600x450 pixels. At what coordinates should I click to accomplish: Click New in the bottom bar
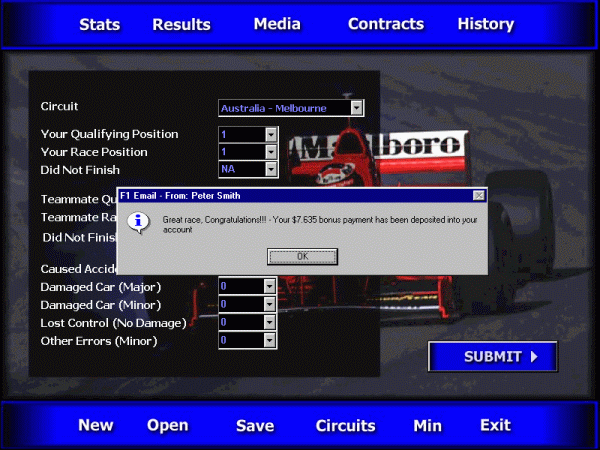point(96,425)
